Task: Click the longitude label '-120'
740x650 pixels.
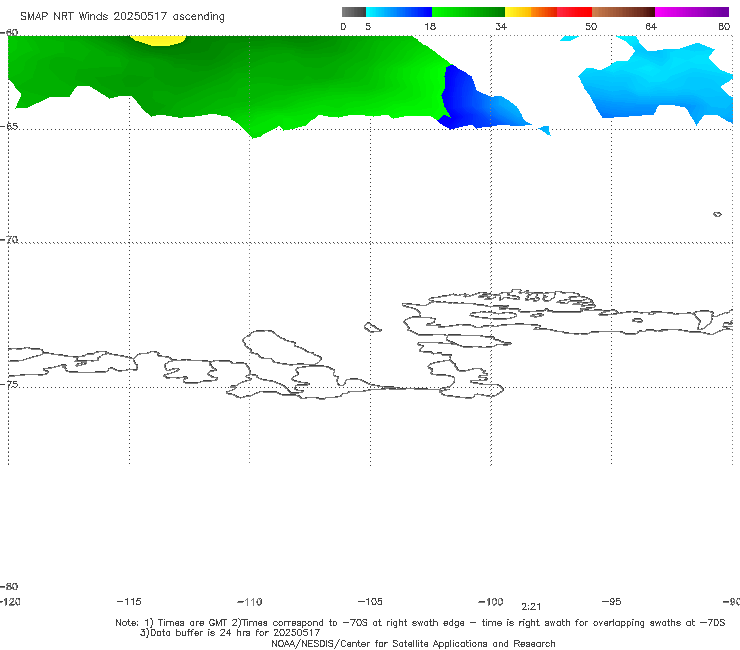Action: point(10,601)
